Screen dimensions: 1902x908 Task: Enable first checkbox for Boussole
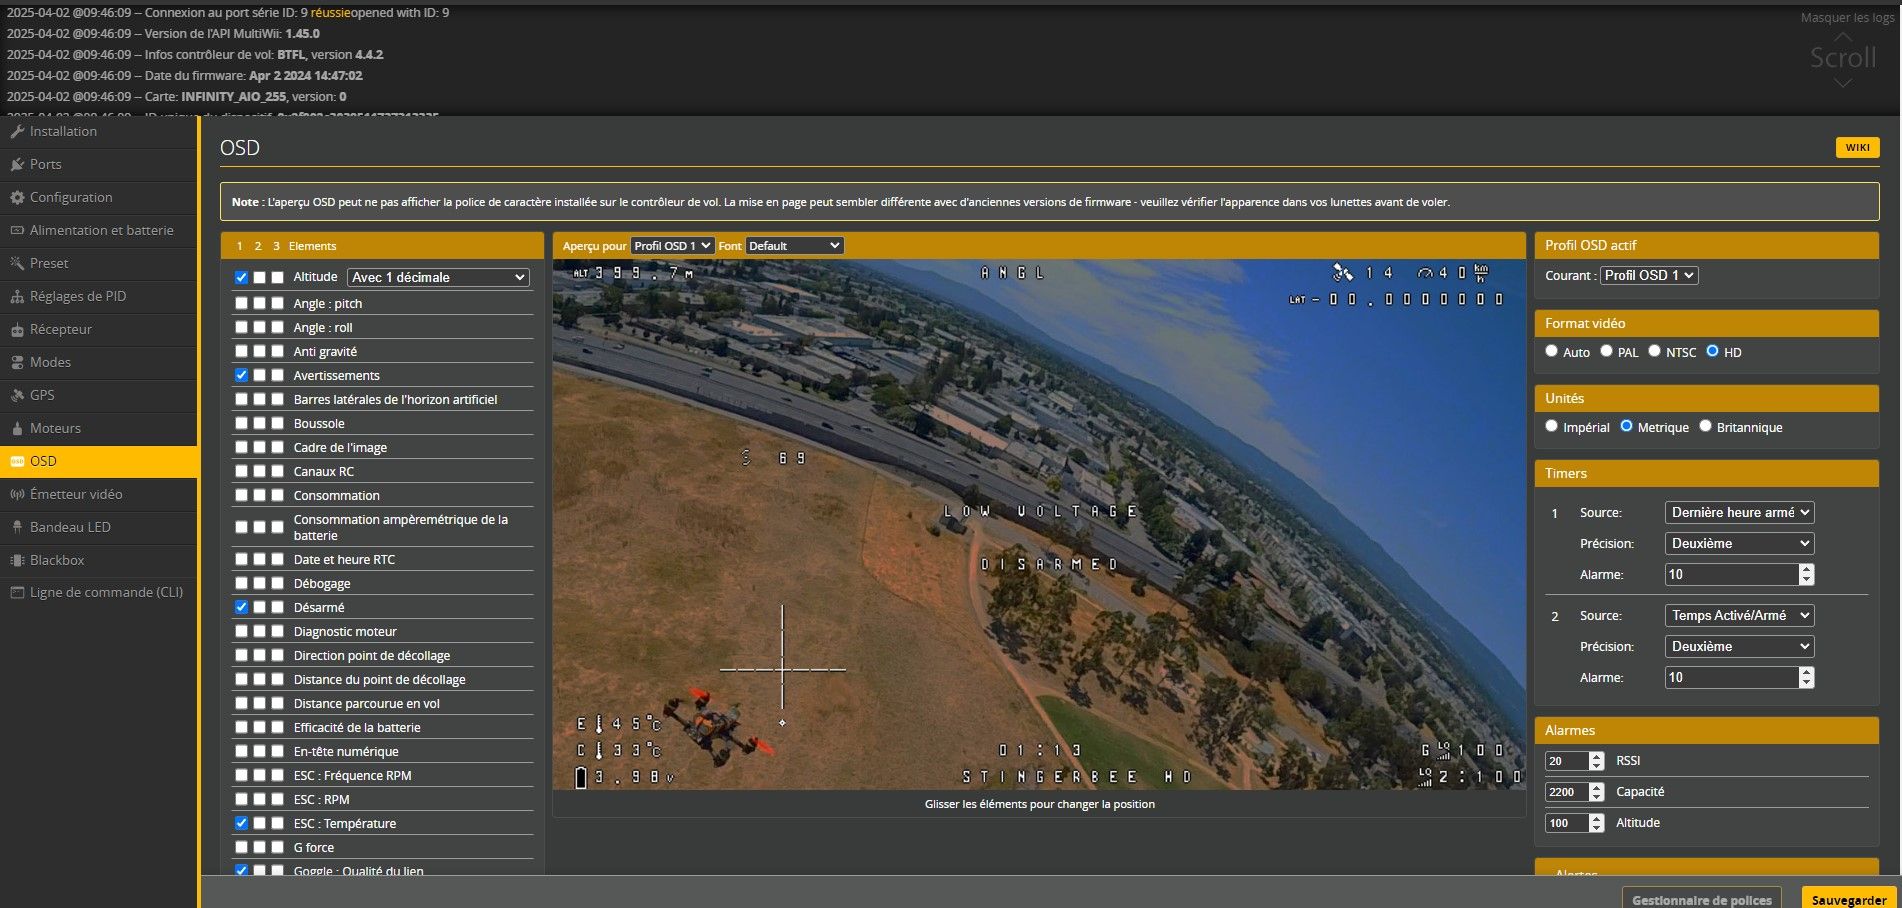[241, 423]
